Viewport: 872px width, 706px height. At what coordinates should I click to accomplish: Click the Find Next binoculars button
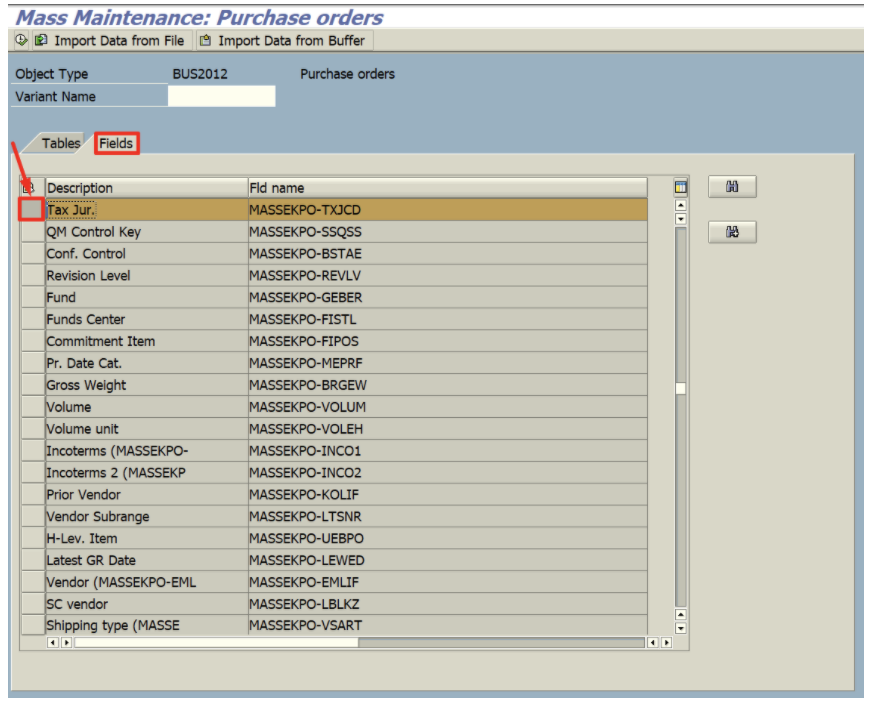point(732,232)
